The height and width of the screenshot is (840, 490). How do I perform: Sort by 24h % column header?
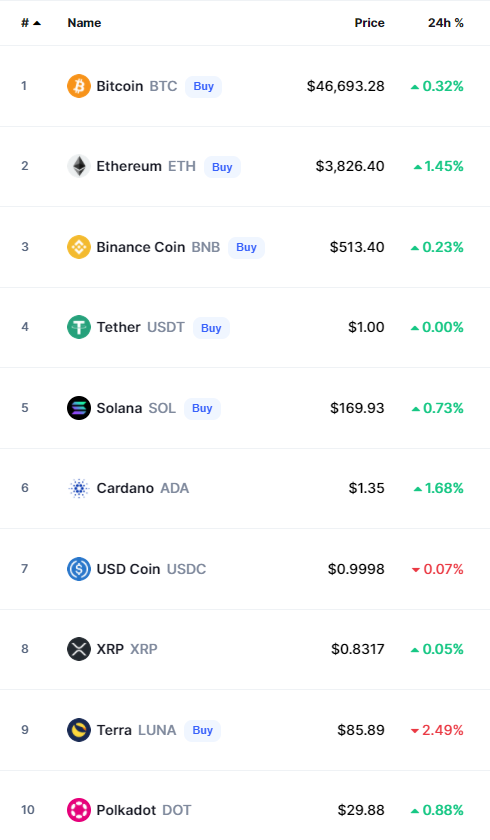tap(446, 23)
